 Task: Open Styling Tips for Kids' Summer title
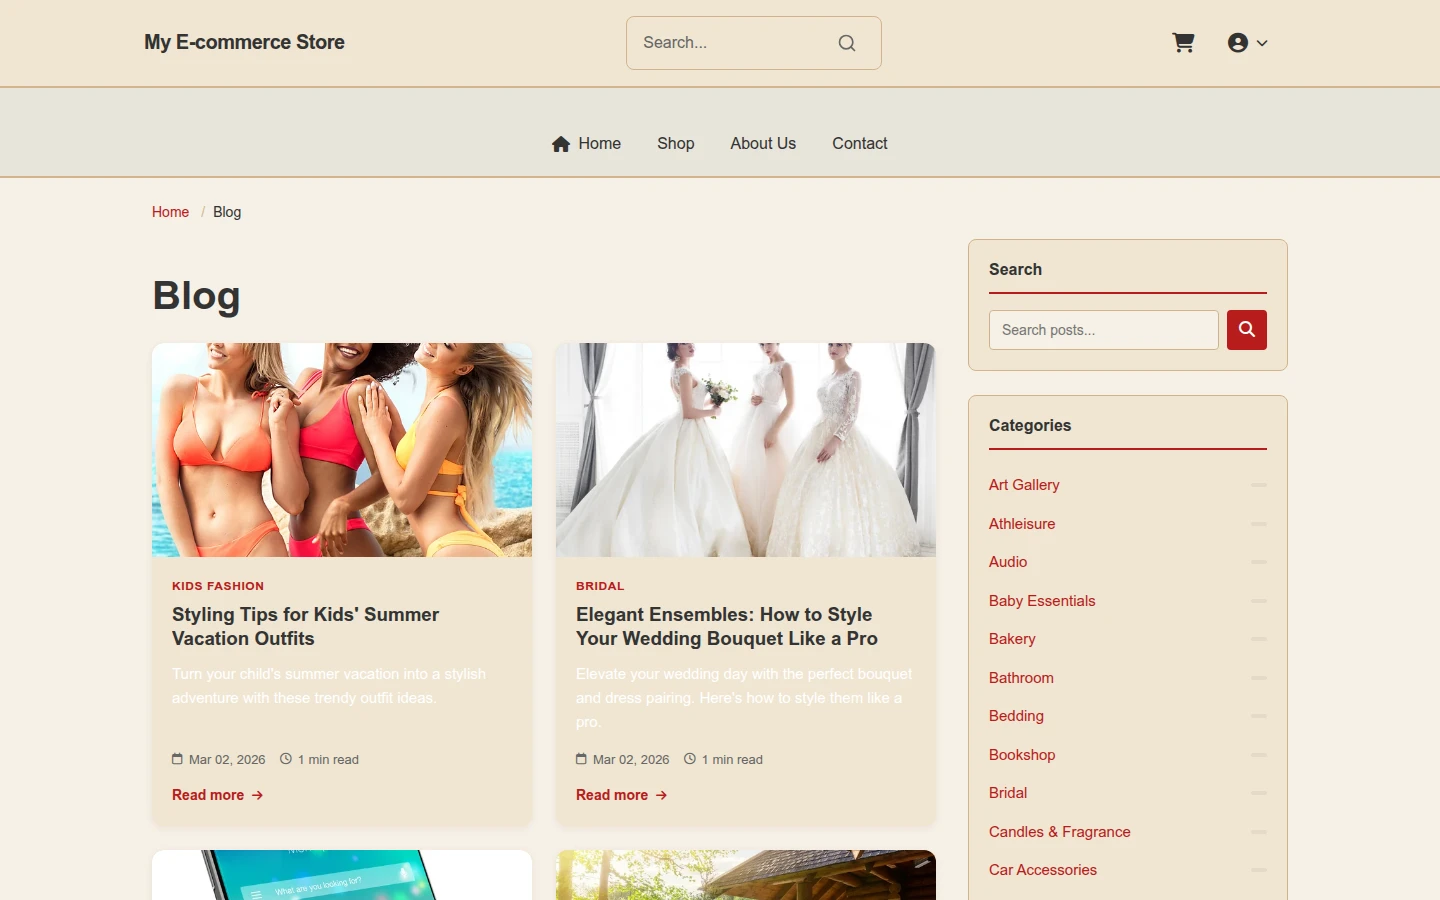pos(306,627)
